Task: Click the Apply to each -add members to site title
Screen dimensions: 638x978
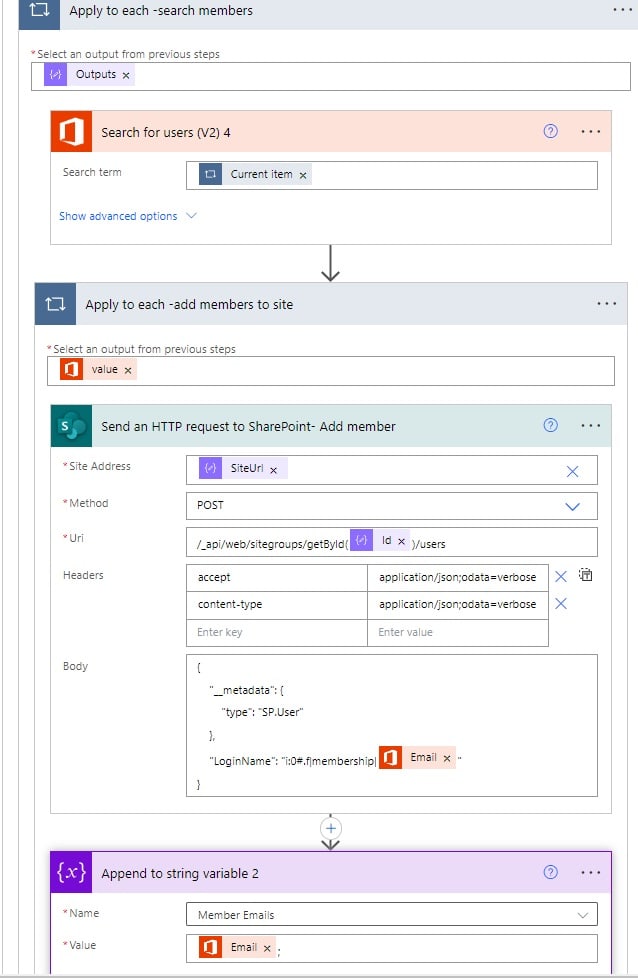Action: (189, 305)
